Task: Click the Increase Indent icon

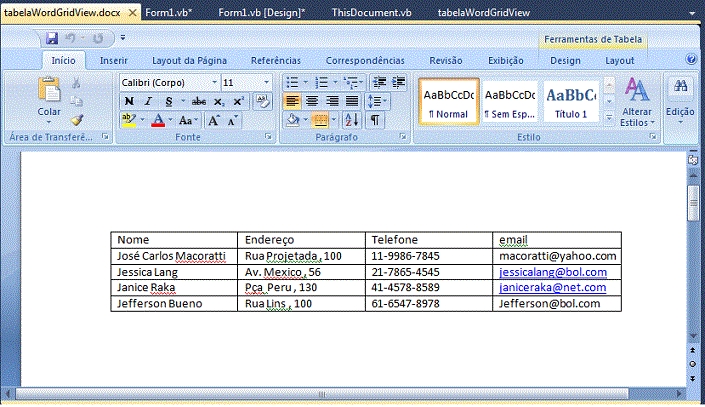Action: pyautogui.click(x=399, y=82)
